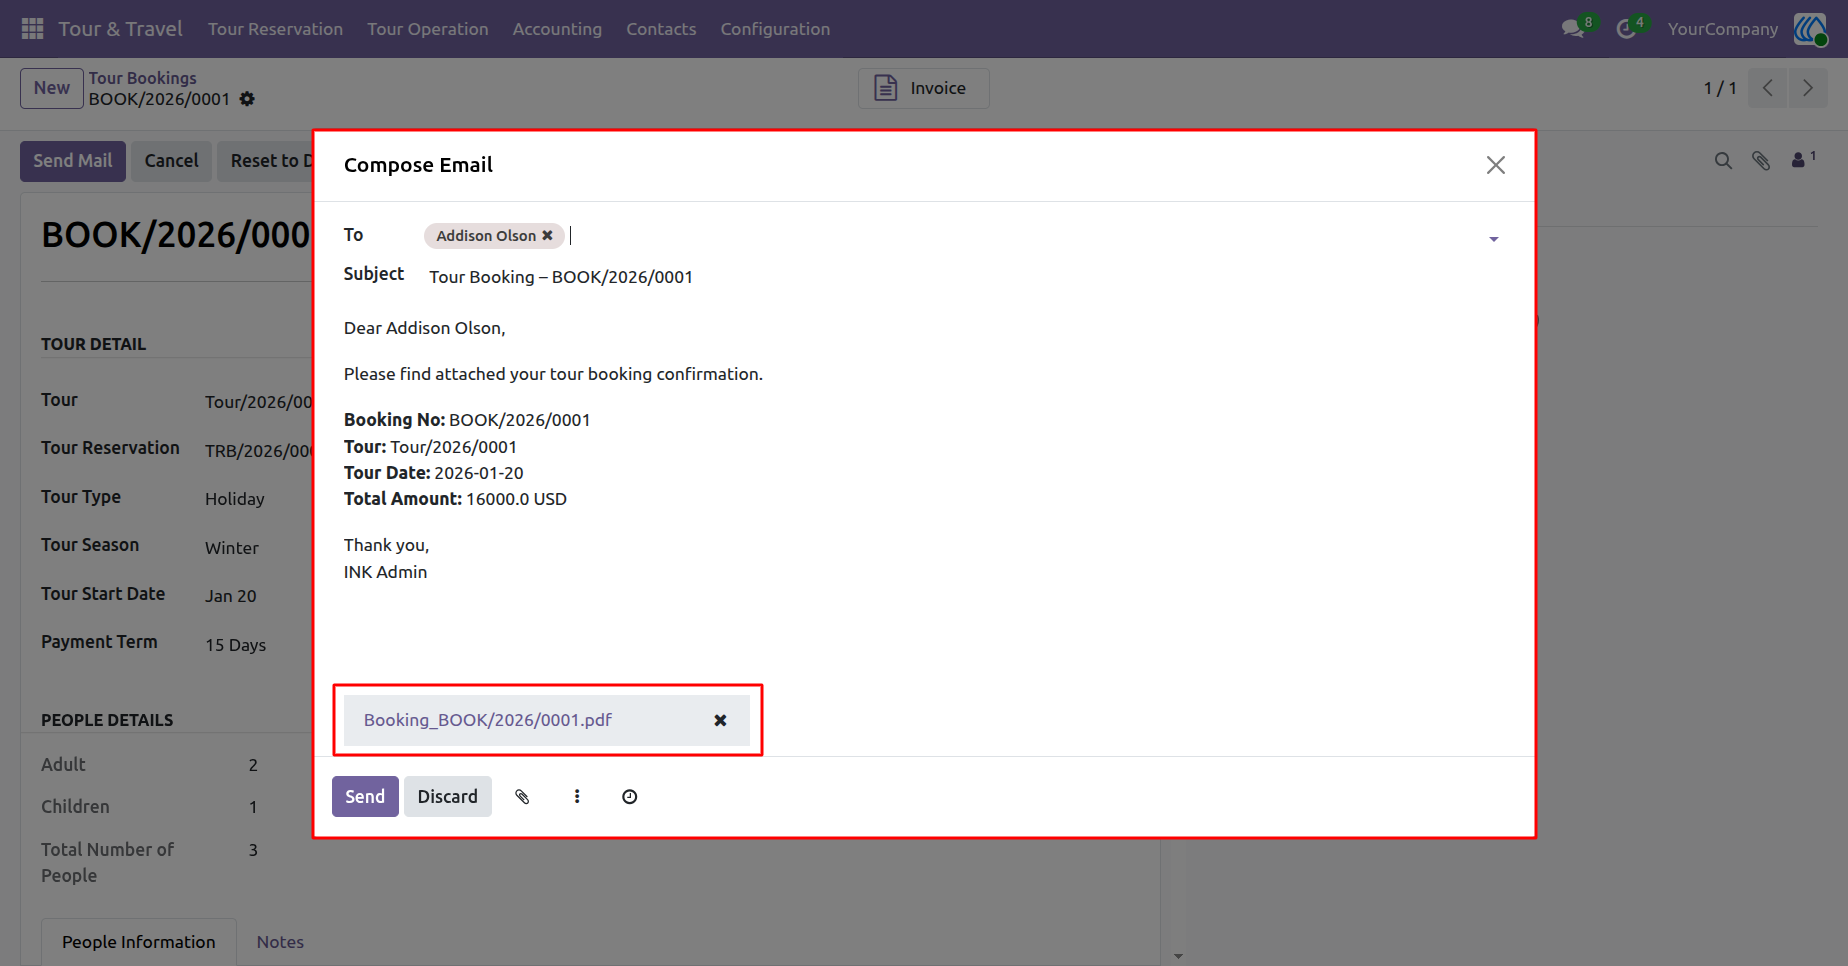Image resolution: width=1848 pixels, height=966 pixels.
Task: Click the Tour & Travel app title
Action: click(120, 29)
